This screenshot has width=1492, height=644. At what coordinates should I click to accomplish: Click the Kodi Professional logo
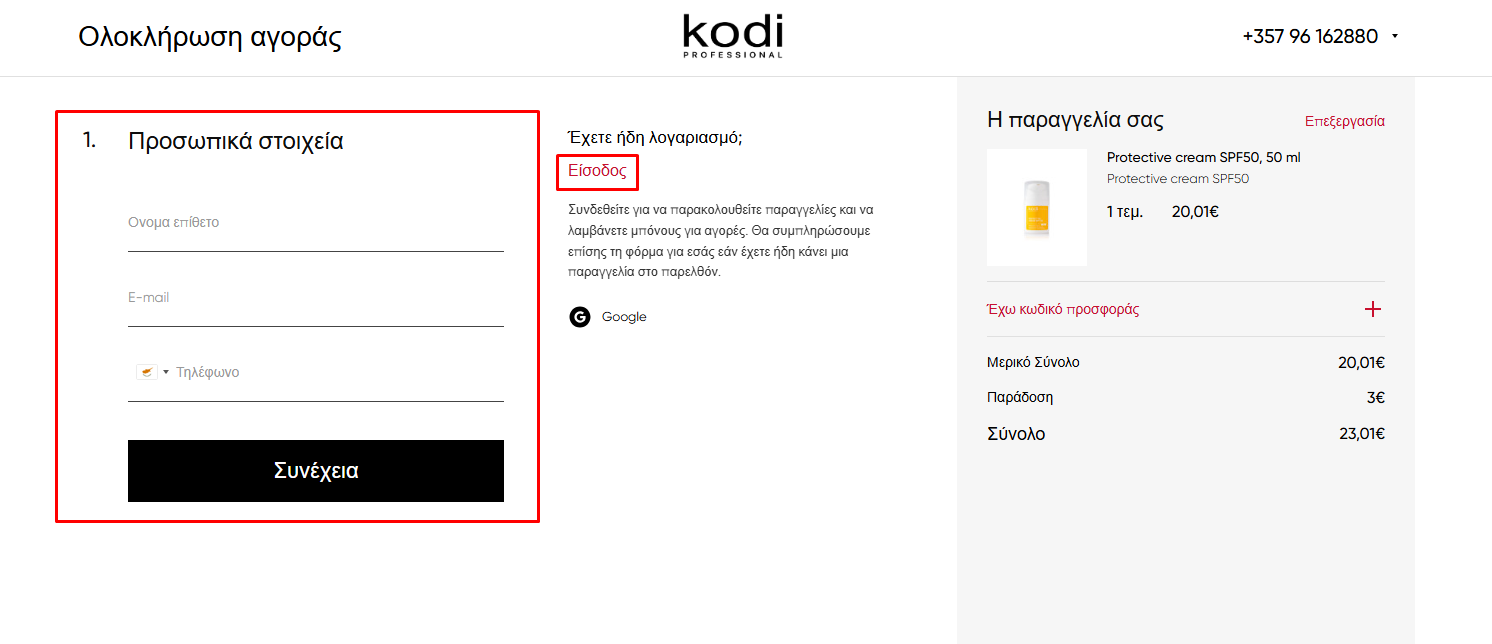point(733,36)
